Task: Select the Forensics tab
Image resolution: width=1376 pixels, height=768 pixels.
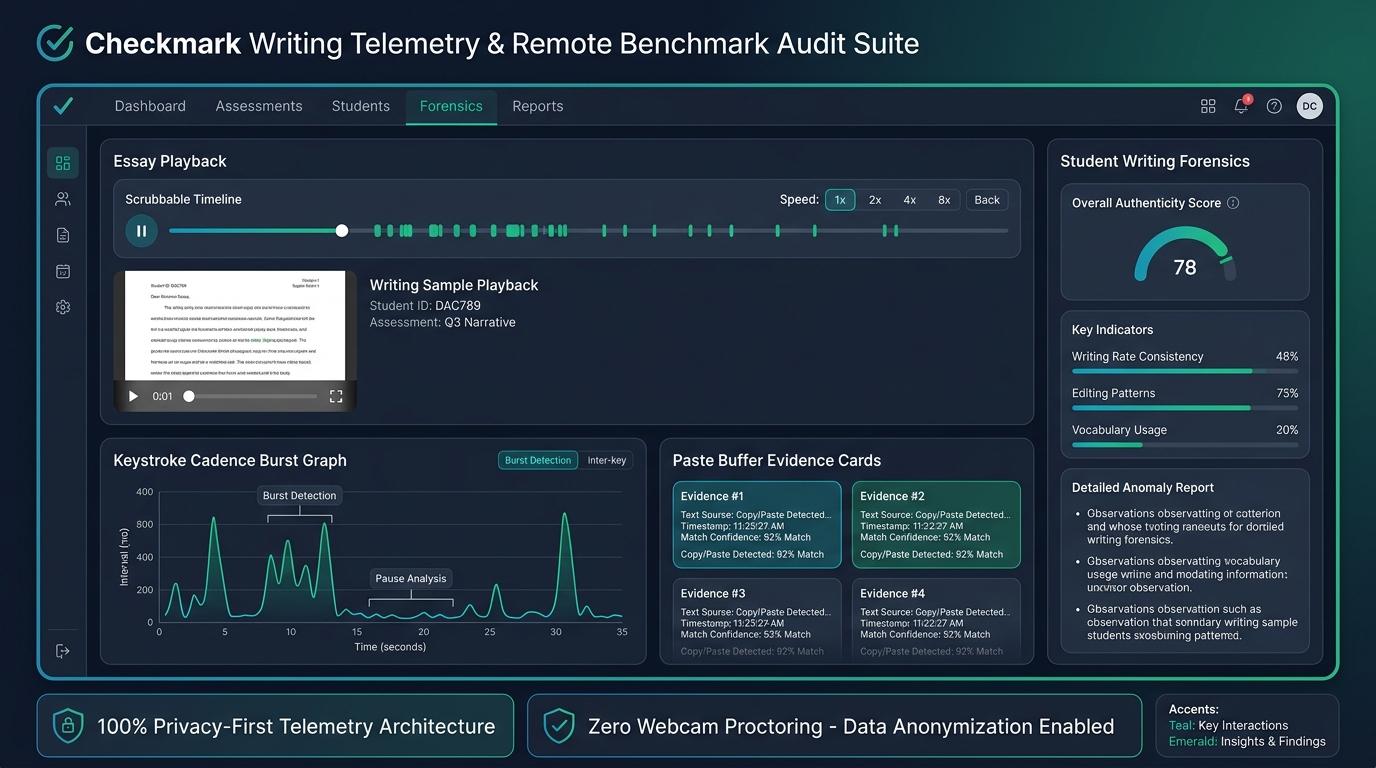Action: click(x=451, y=106)
